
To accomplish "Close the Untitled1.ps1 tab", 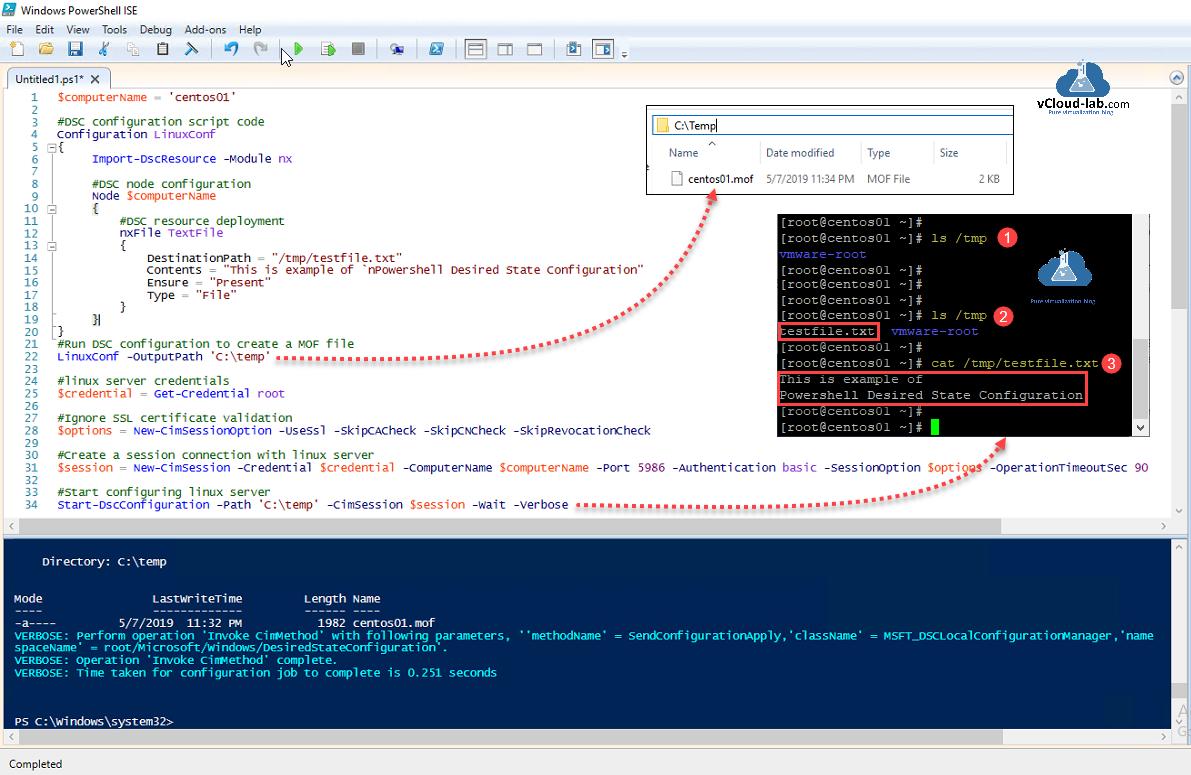I will 95,79.
